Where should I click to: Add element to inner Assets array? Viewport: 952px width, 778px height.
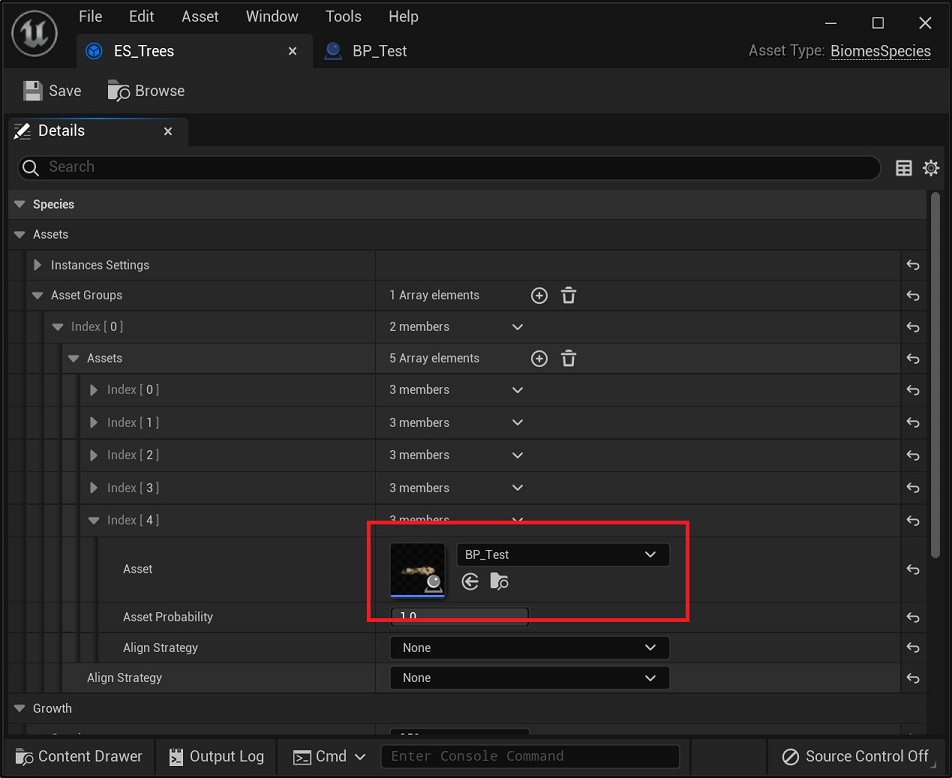(539, 359)
